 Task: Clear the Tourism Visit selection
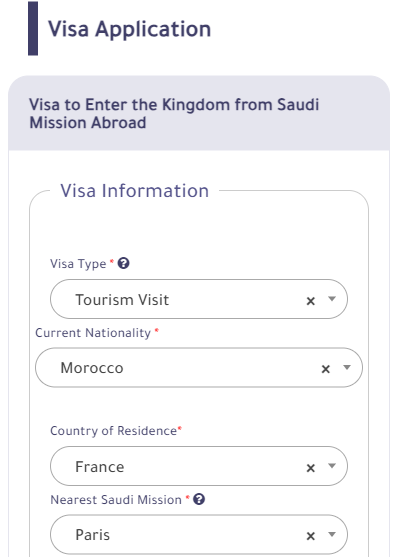point(311,301)
